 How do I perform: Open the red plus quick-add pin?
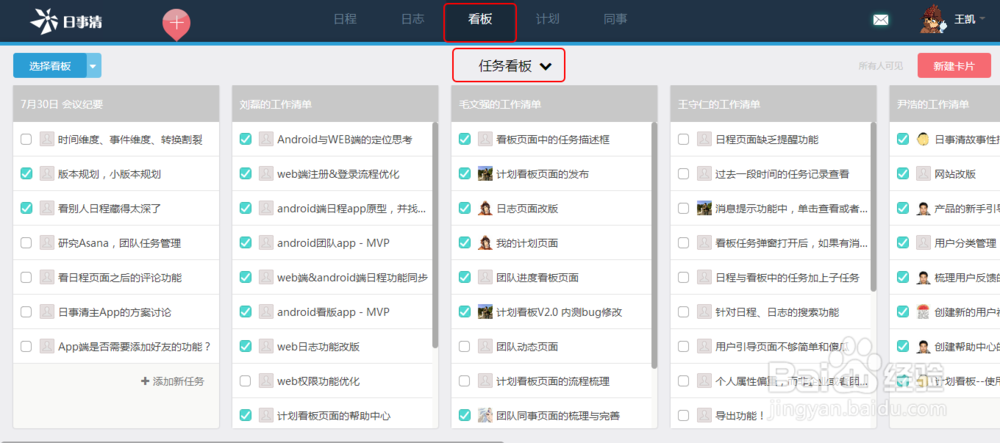(177, 24)
